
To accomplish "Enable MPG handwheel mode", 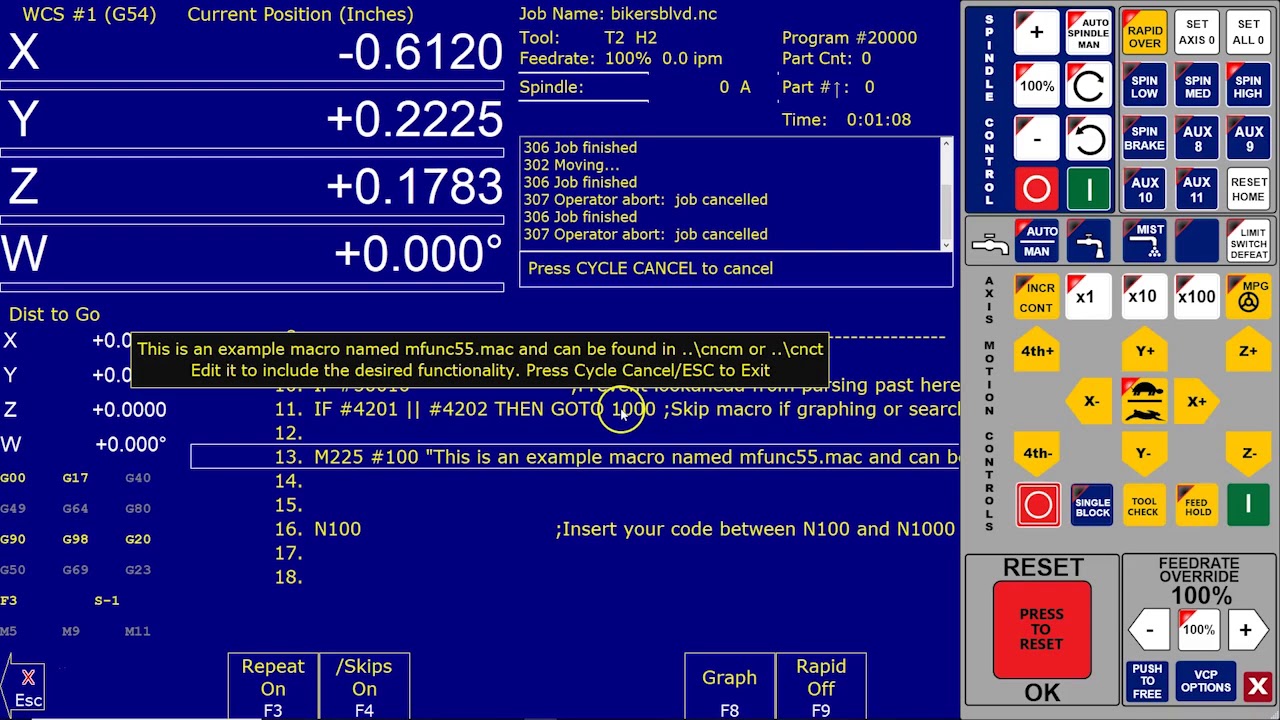I will point(1248,297).
